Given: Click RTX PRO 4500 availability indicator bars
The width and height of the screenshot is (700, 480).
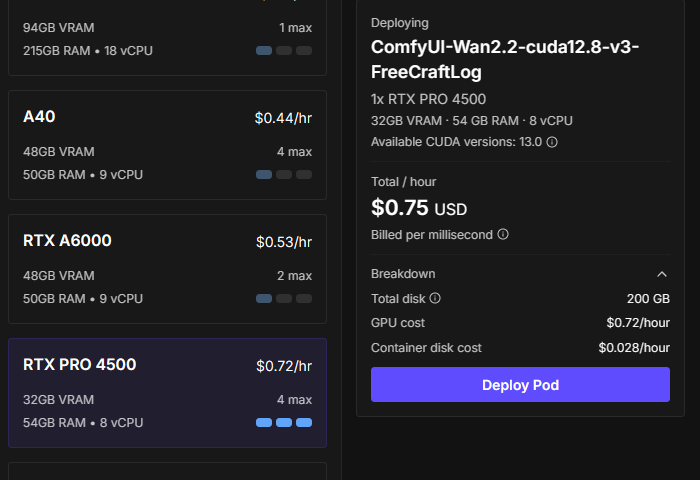Looking at the screenshot, I should coord(284,422).
